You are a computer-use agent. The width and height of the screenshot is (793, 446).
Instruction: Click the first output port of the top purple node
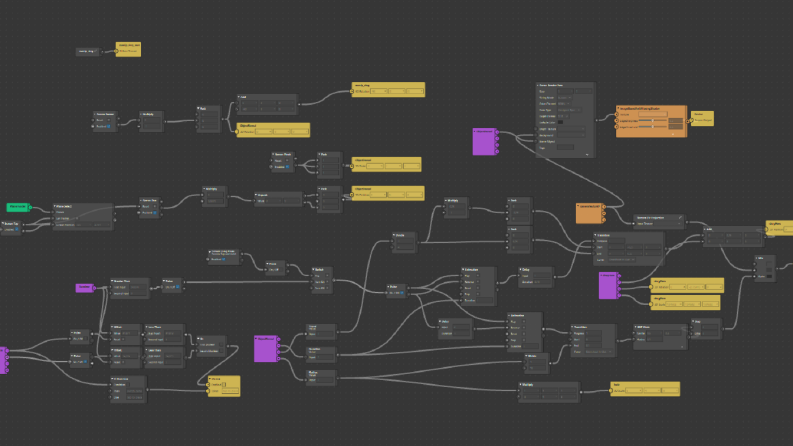pos(497,132)
